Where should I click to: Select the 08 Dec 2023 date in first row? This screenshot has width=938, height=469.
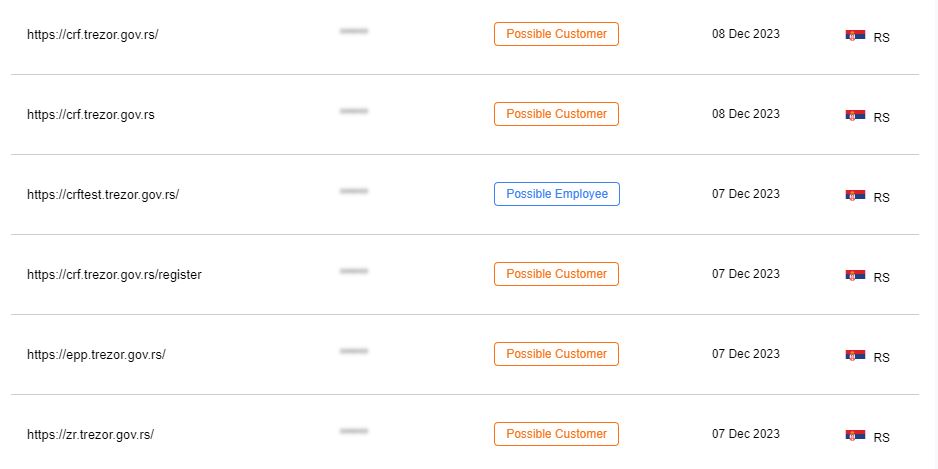click(x=746, y=34)
